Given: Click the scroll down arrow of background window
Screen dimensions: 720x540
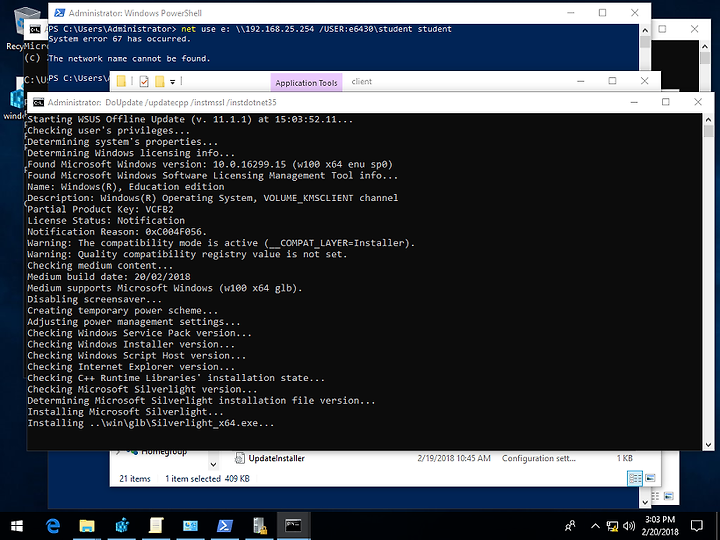Looking at the screenshot, I should tap(645, 502).
